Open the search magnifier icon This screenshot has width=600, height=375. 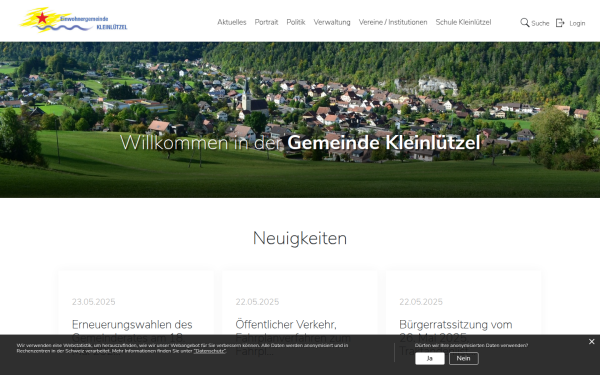point(525,23)
